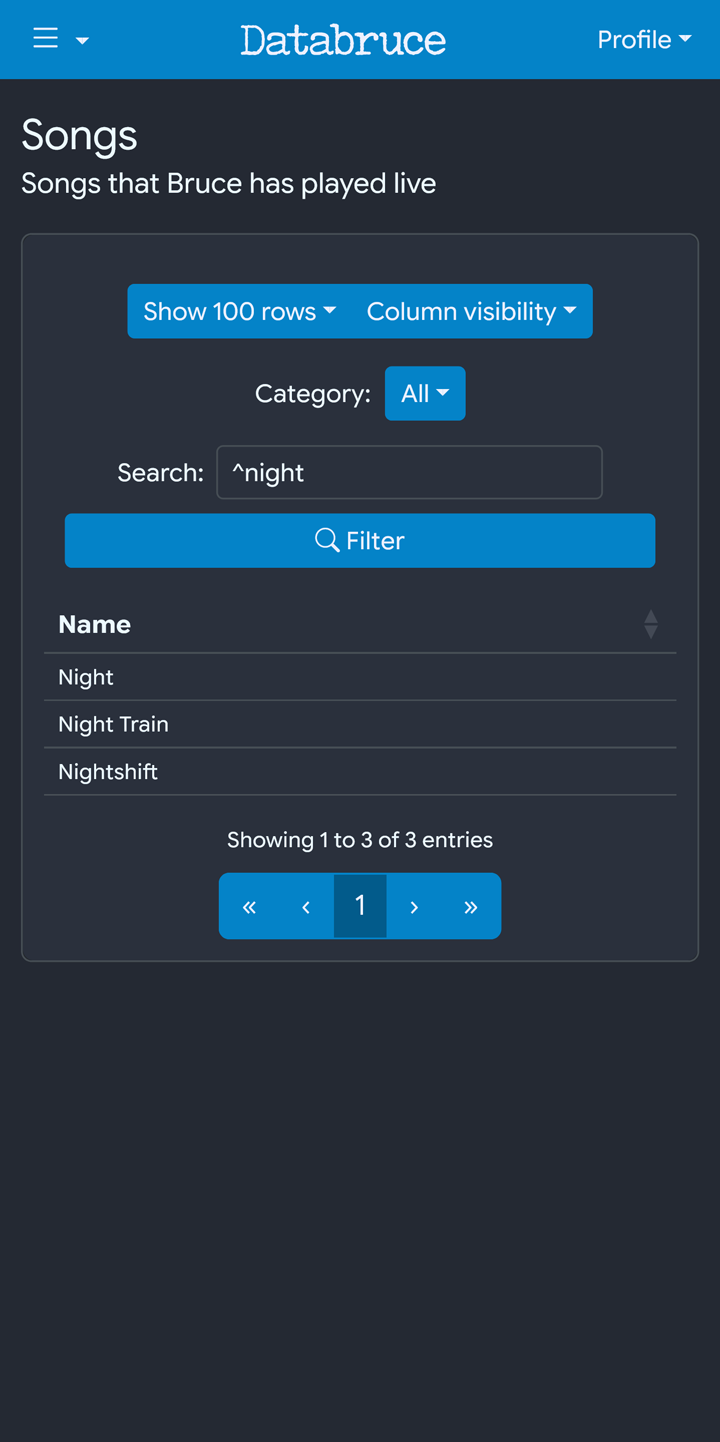Click the Name column sort arrows

pos(651,625)
